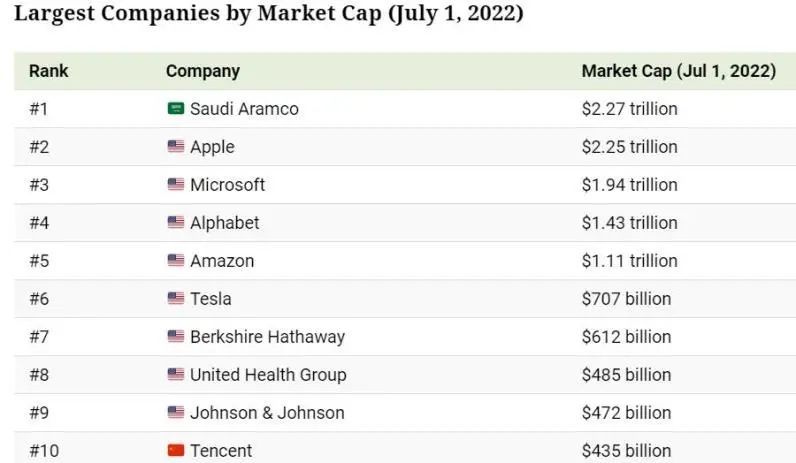
Task: Click the US flag beside Johnson & Johnson
Action: [x=176, y=413]
